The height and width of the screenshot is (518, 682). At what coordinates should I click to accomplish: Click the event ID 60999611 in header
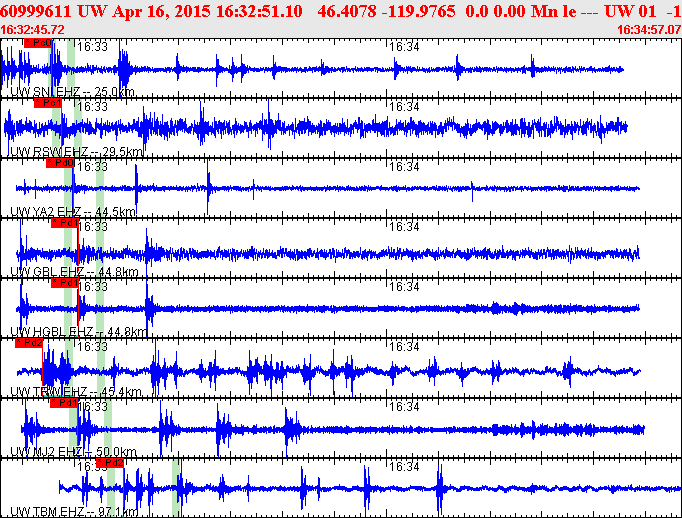pyautogui.click(x=36, y=9)
